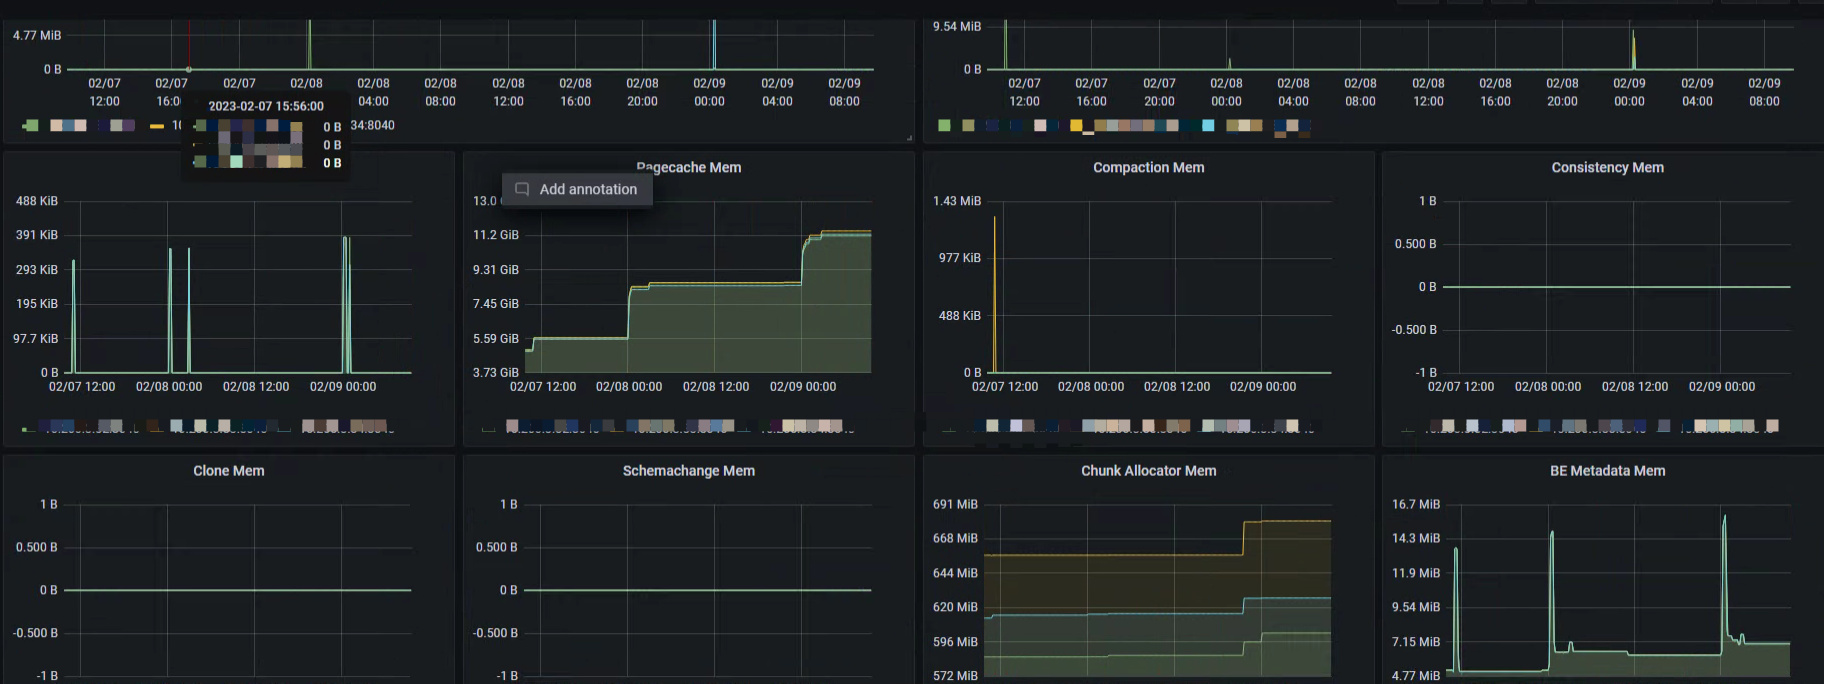Click cyan legend swatch in top-right panel

[x=1208, y=126]
